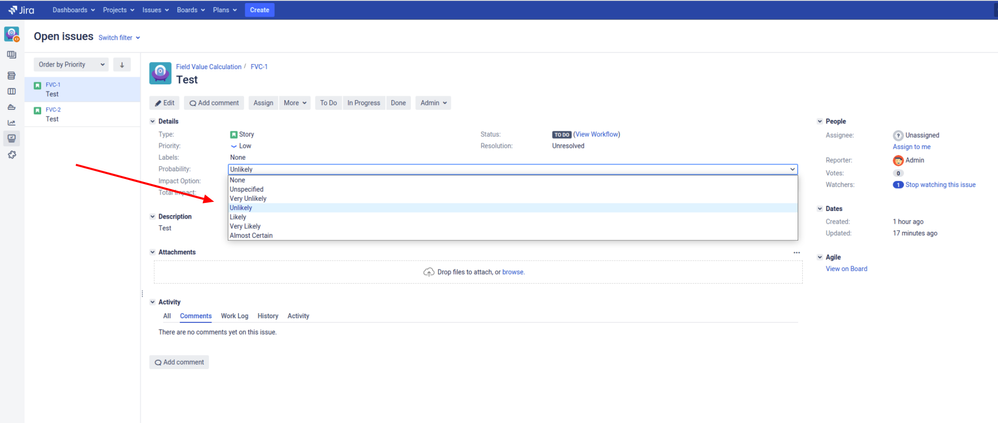
Task: Collapse the Attachments section
Action: (x=152, y=253)
